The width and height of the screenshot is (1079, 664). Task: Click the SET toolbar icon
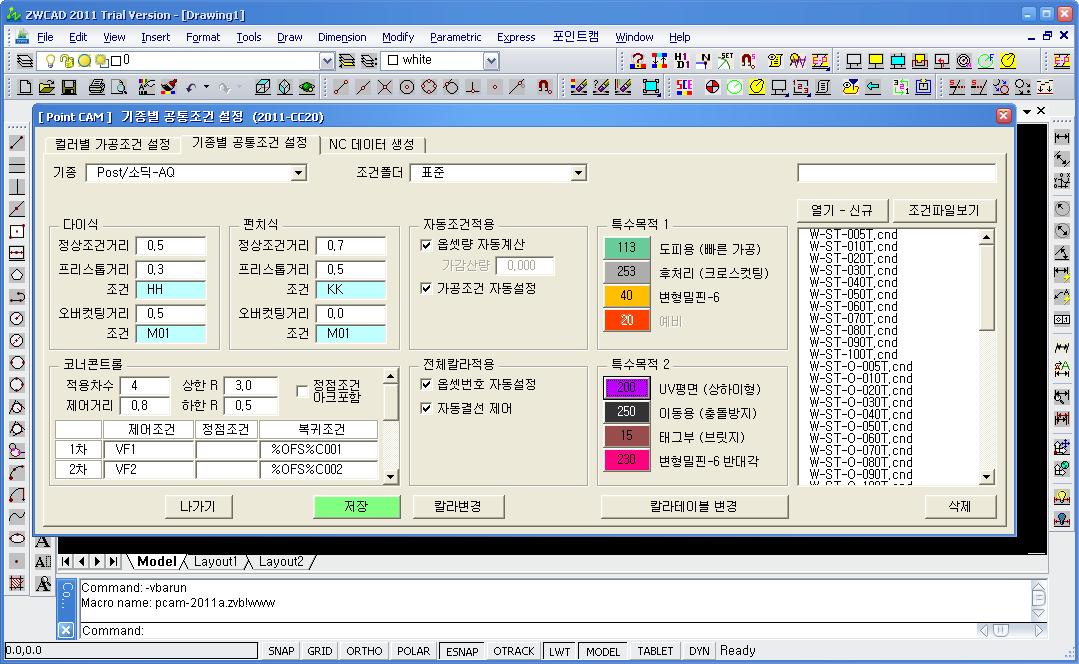[726, 61]
